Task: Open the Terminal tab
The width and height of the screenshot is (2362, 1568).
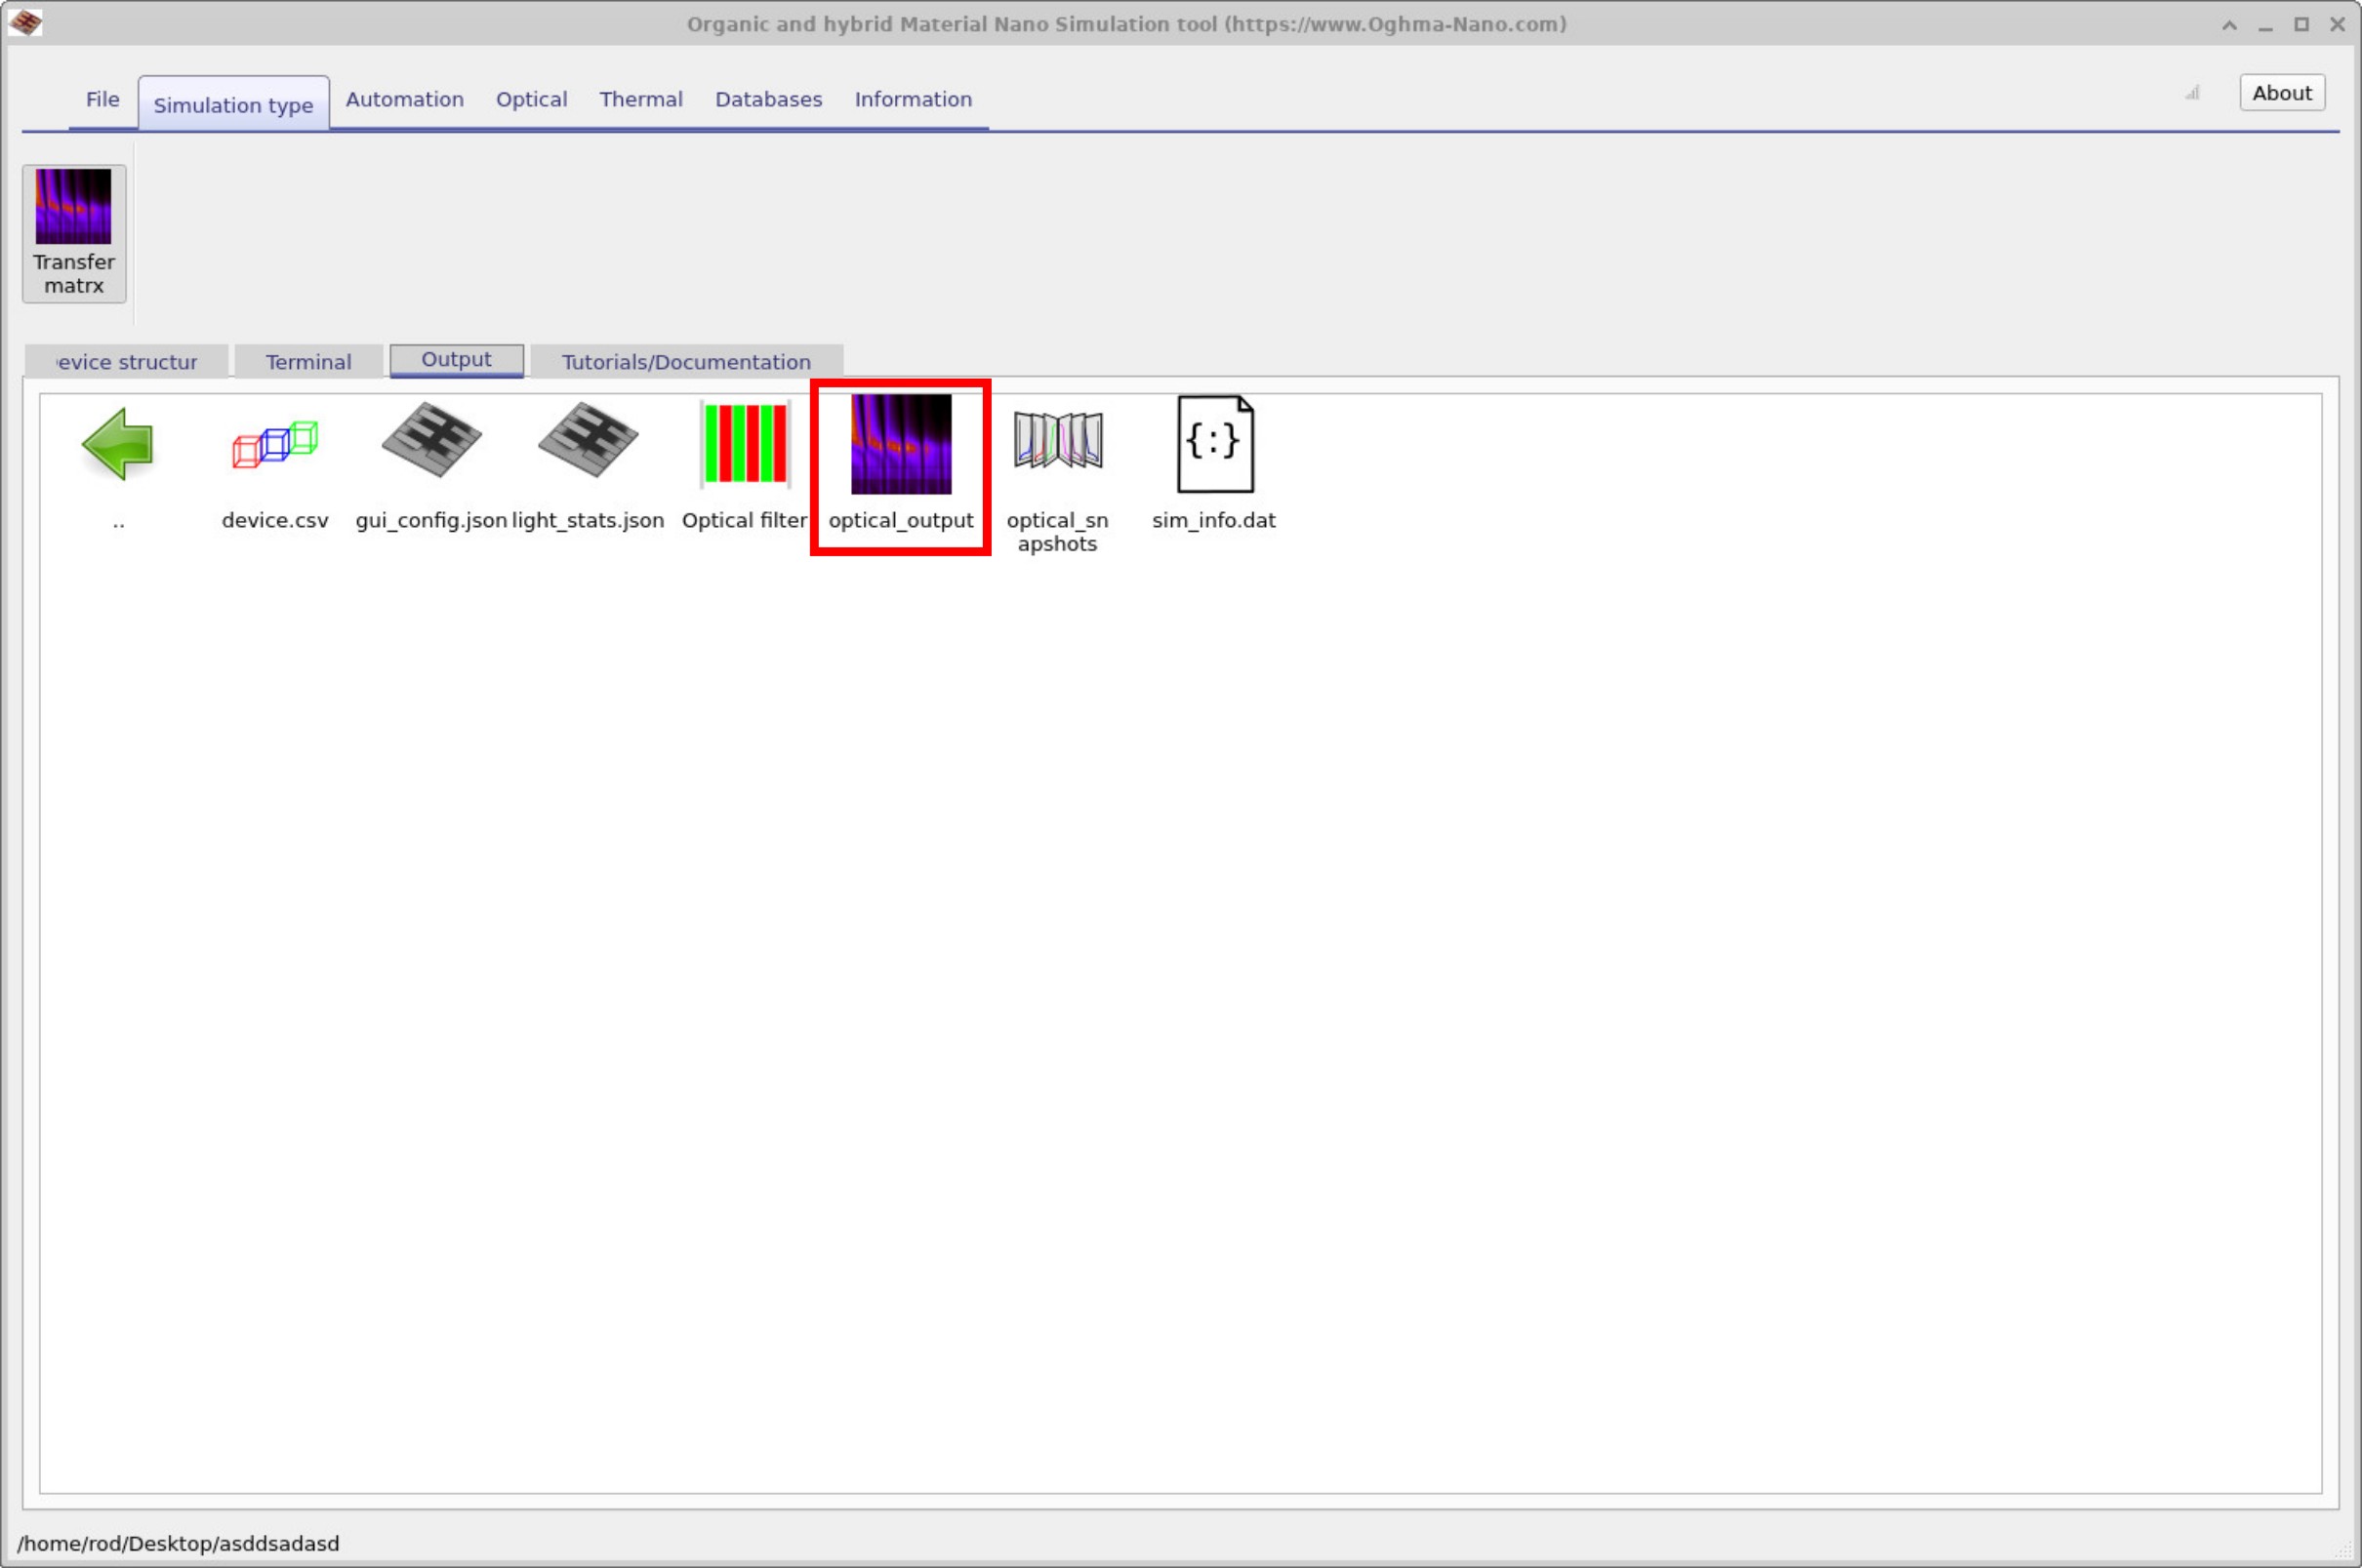Action: [308, 362]
